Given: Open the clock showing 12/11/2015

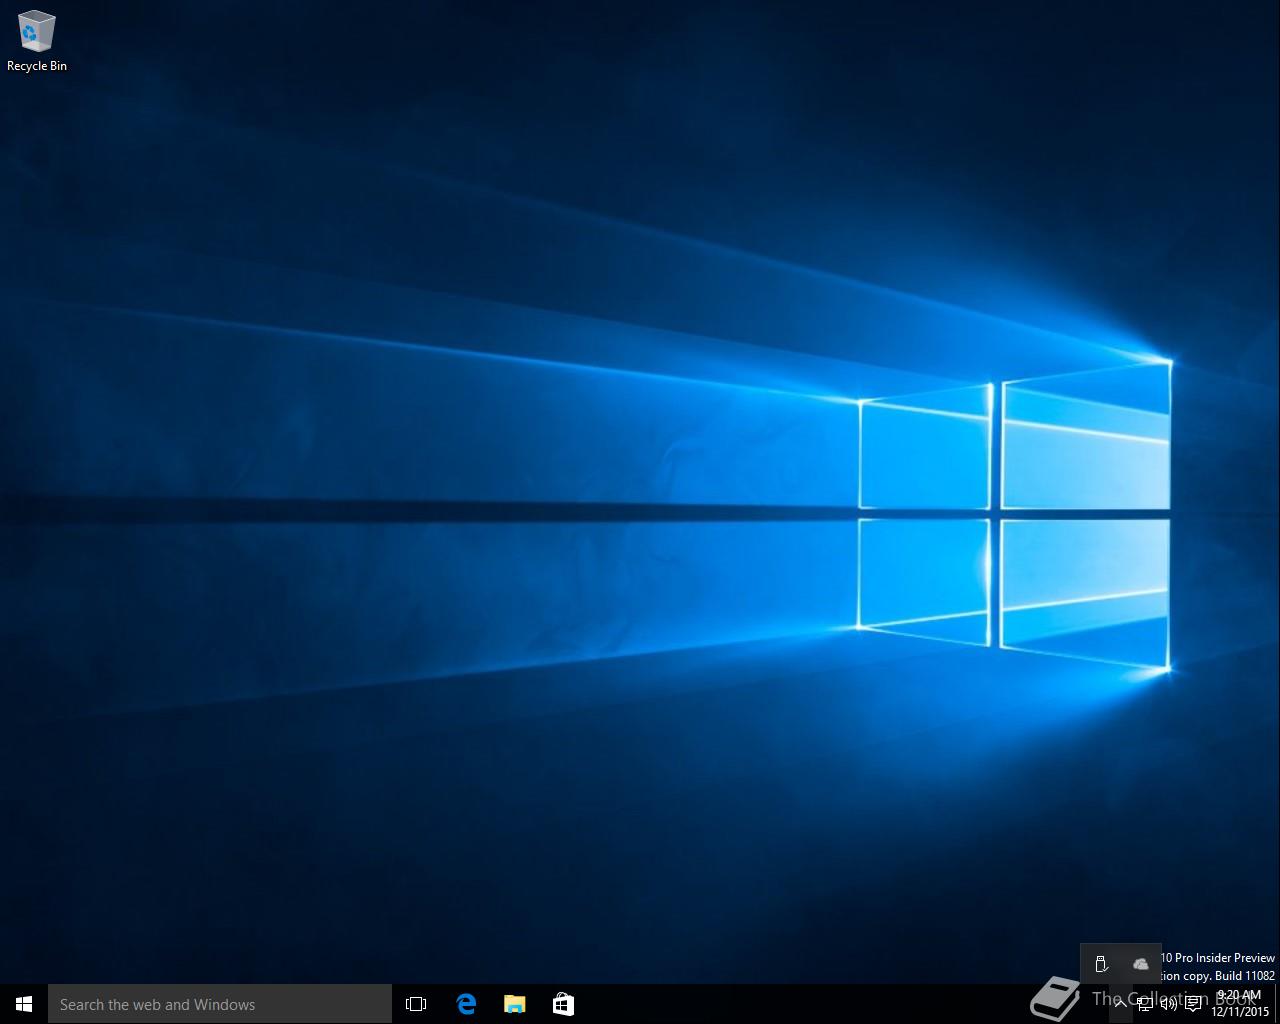Looking at the screenshot, I should (x=1239, y=1004).
